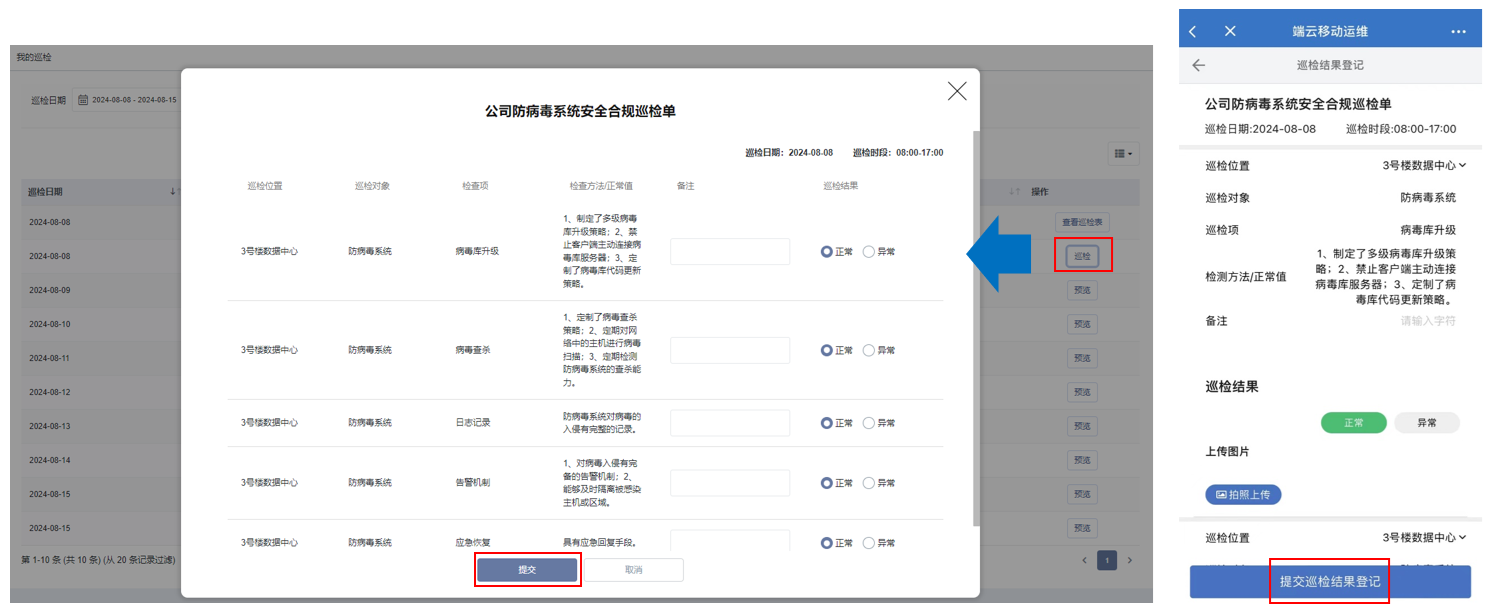
Task: Tap the gray back arrow above 巡检结果登记
Action: tap(1197, 63)
